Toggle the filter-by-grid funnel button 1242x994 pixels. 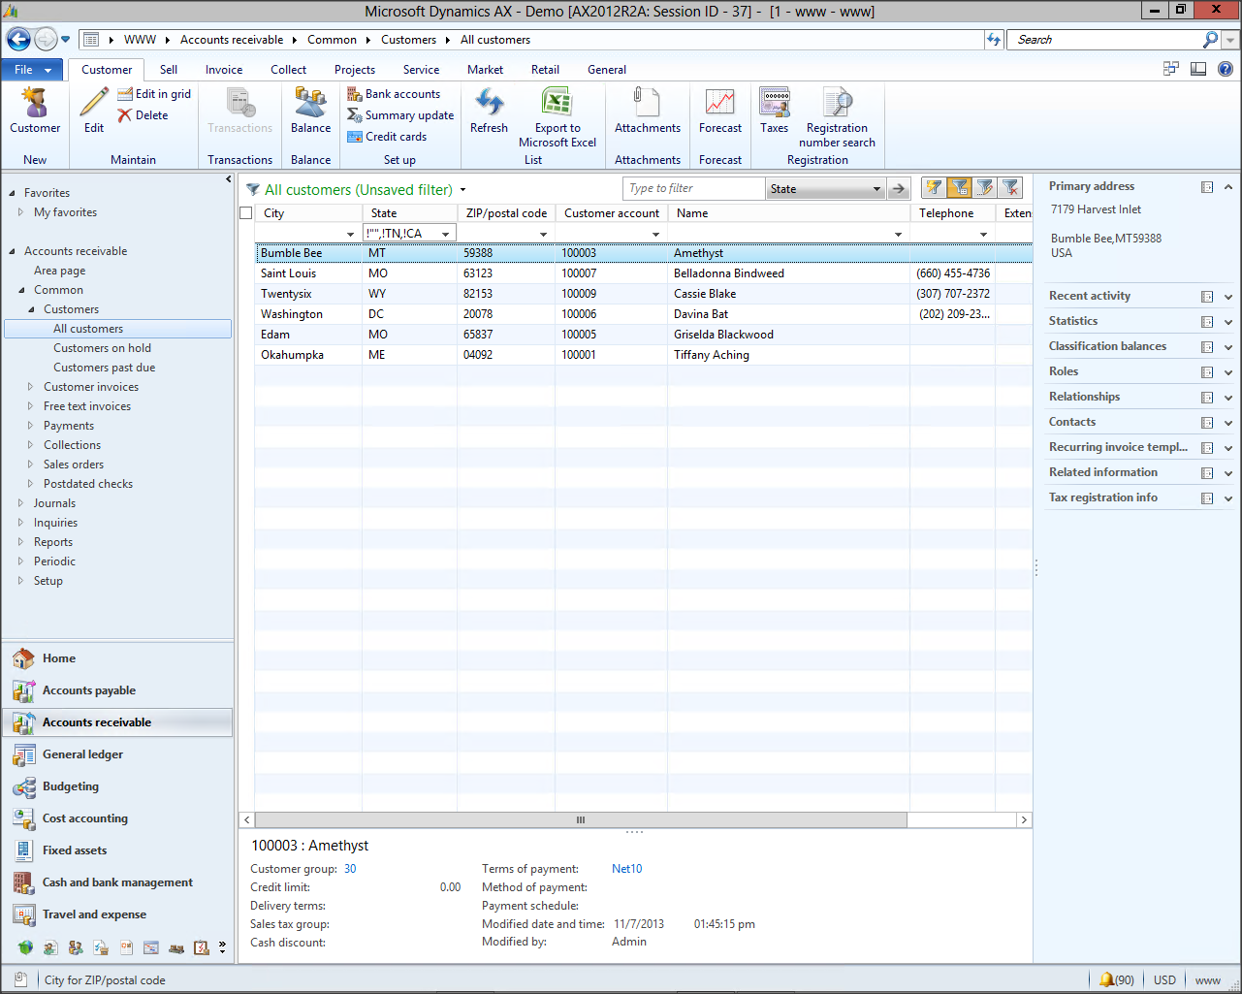click(x=959, y=188)
